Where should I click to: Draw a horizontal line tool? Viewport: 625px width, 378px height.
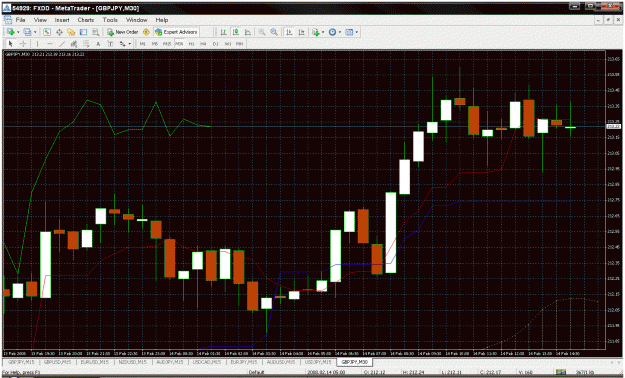point(50,44)
